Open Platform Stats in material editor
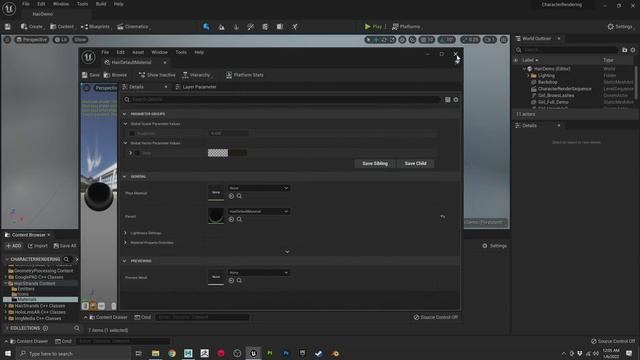This screenshot has width=640, height=360. pyautogui.click(x=244, y=75)
